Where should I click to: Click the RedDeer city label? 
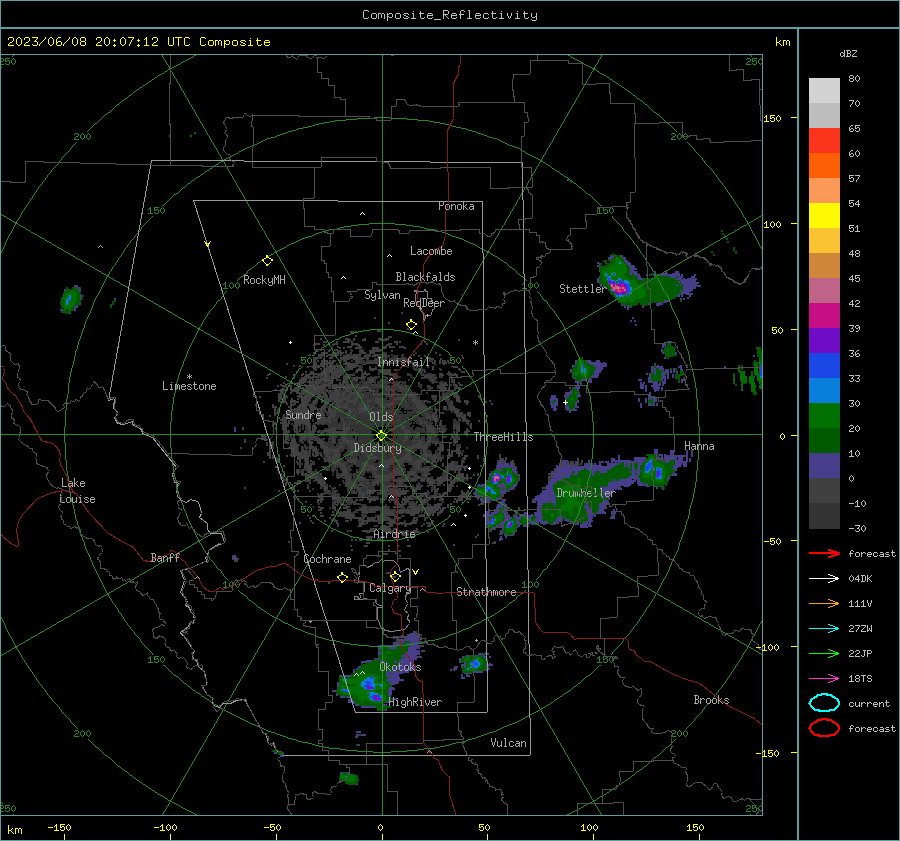[424, 303]
